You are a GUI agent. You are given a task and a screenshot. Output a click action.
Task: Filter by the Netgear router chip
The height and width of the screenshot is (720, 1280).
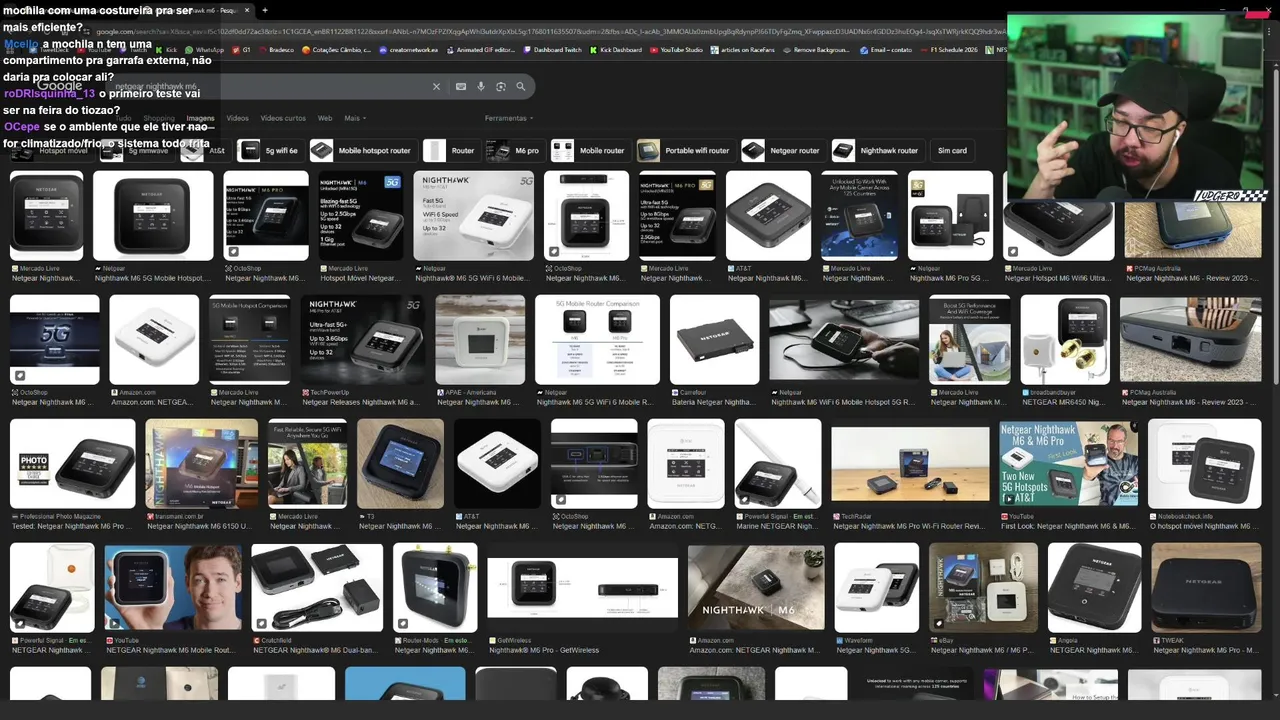(x=782, y=151)
